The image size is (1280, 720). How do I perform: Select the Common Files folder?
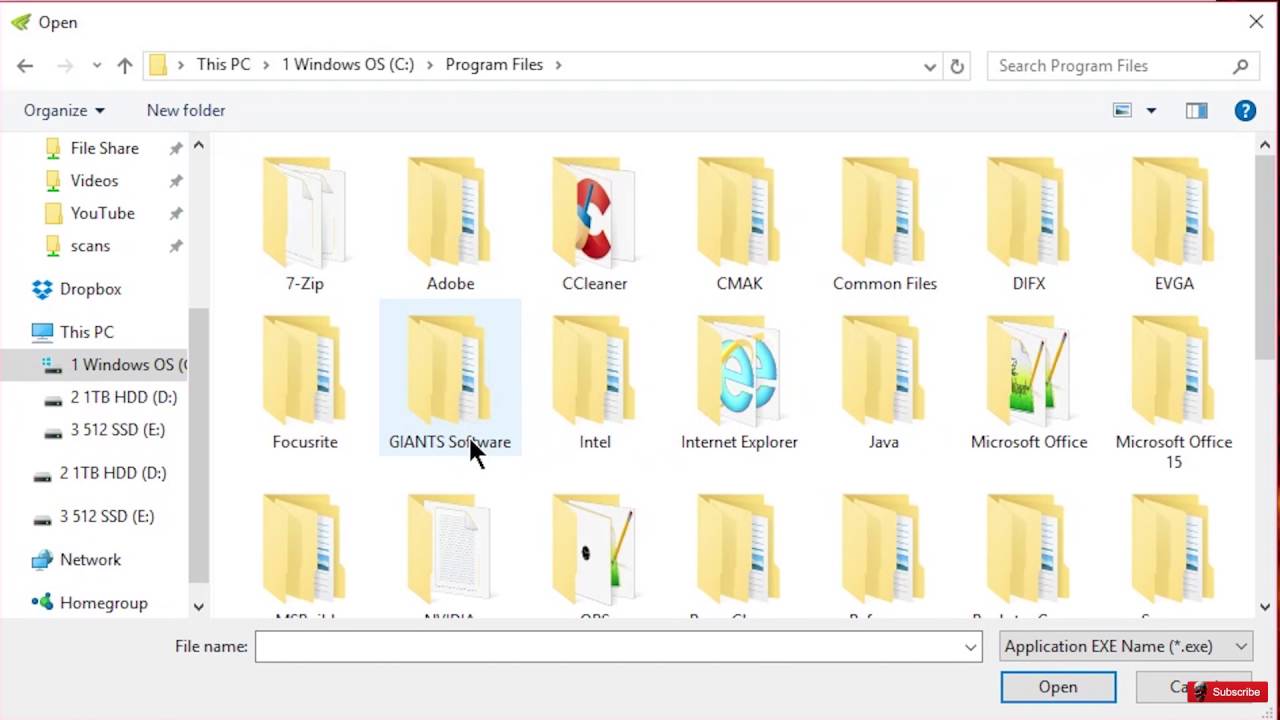click(x=884, y=224)
